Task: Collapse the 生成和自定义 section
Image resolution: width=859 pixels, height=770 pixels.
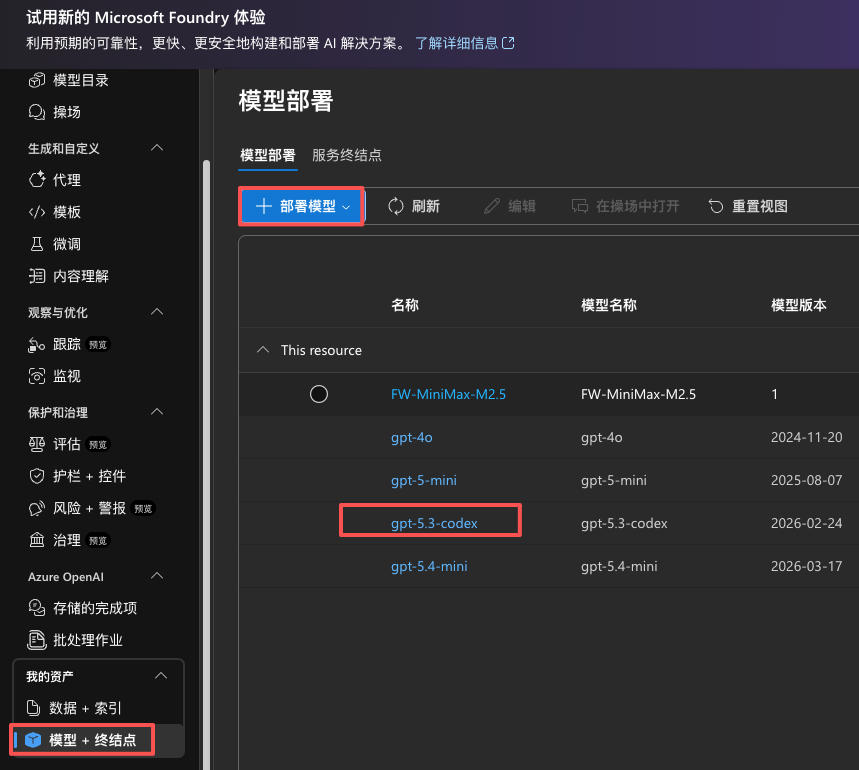Action: click(157, 147)
